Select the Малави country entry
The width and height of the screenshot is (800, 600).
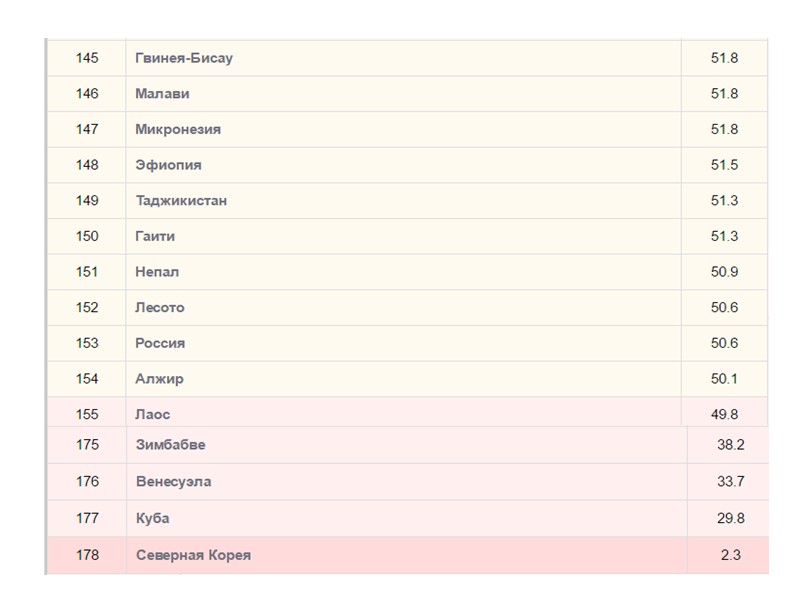(x=162, y=94)
